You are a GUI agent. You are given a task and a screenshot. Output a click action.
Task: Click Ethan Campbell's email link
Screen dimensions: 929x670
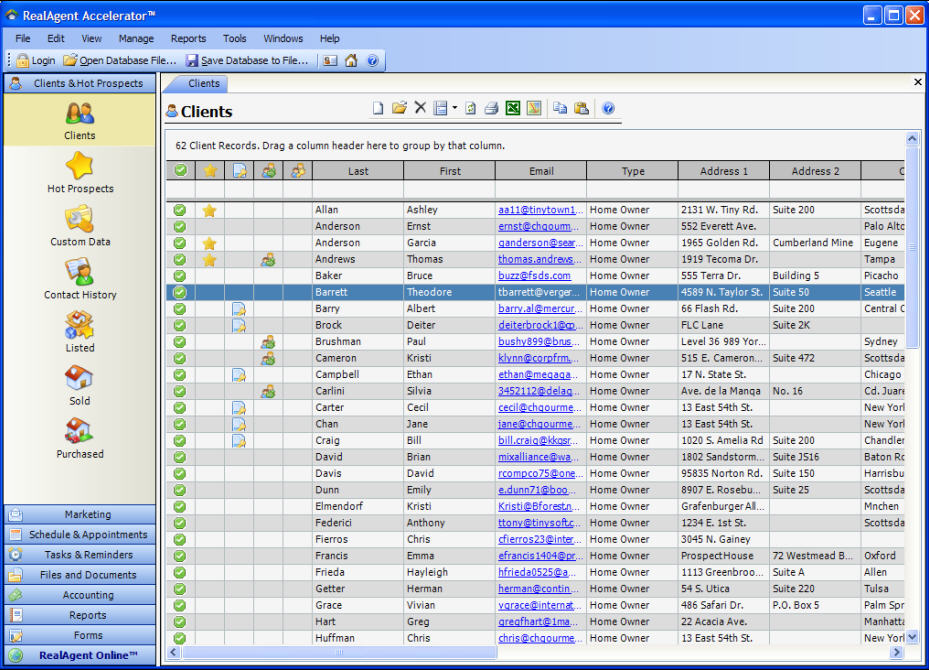[x=537, y=374]
